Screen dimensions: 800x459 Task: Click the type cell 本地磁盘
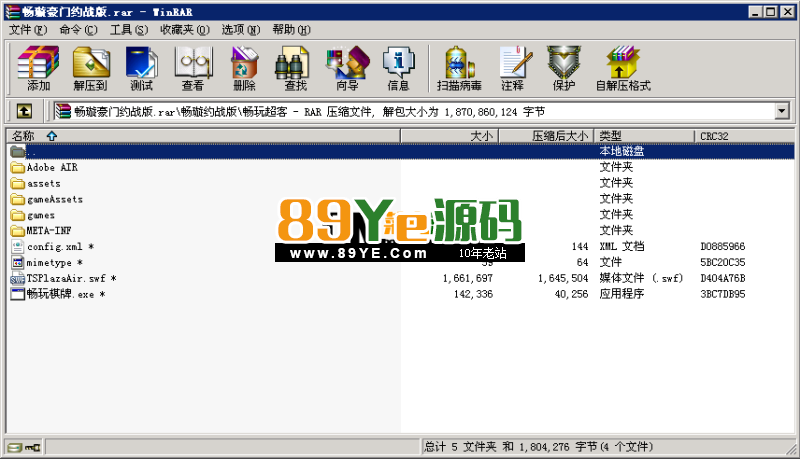point(621,151)
